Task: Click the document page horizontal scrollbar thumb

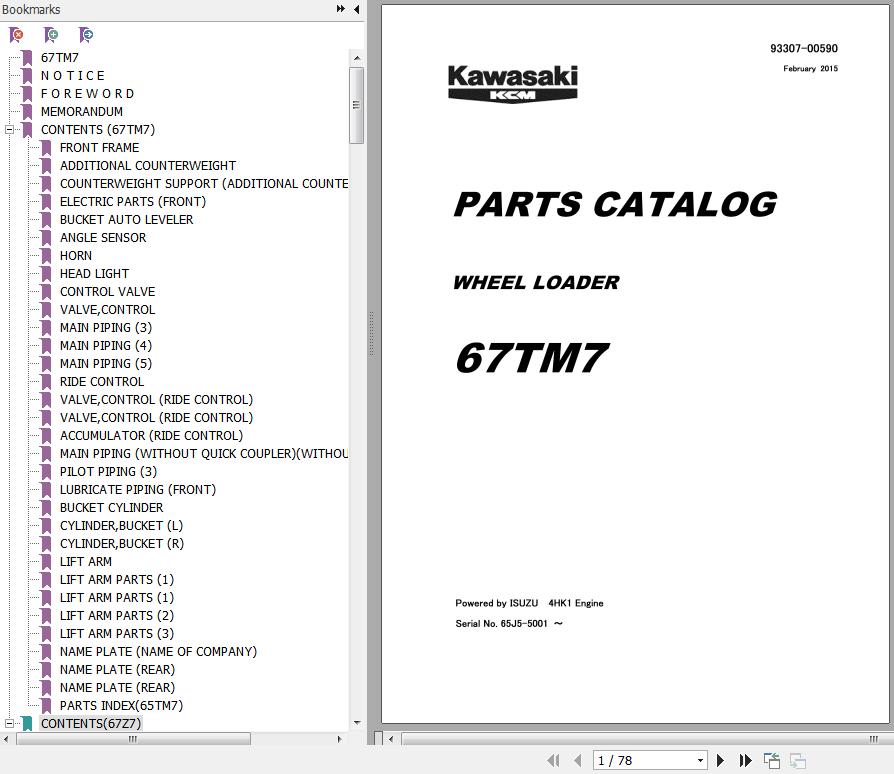Action: [647, 739]
